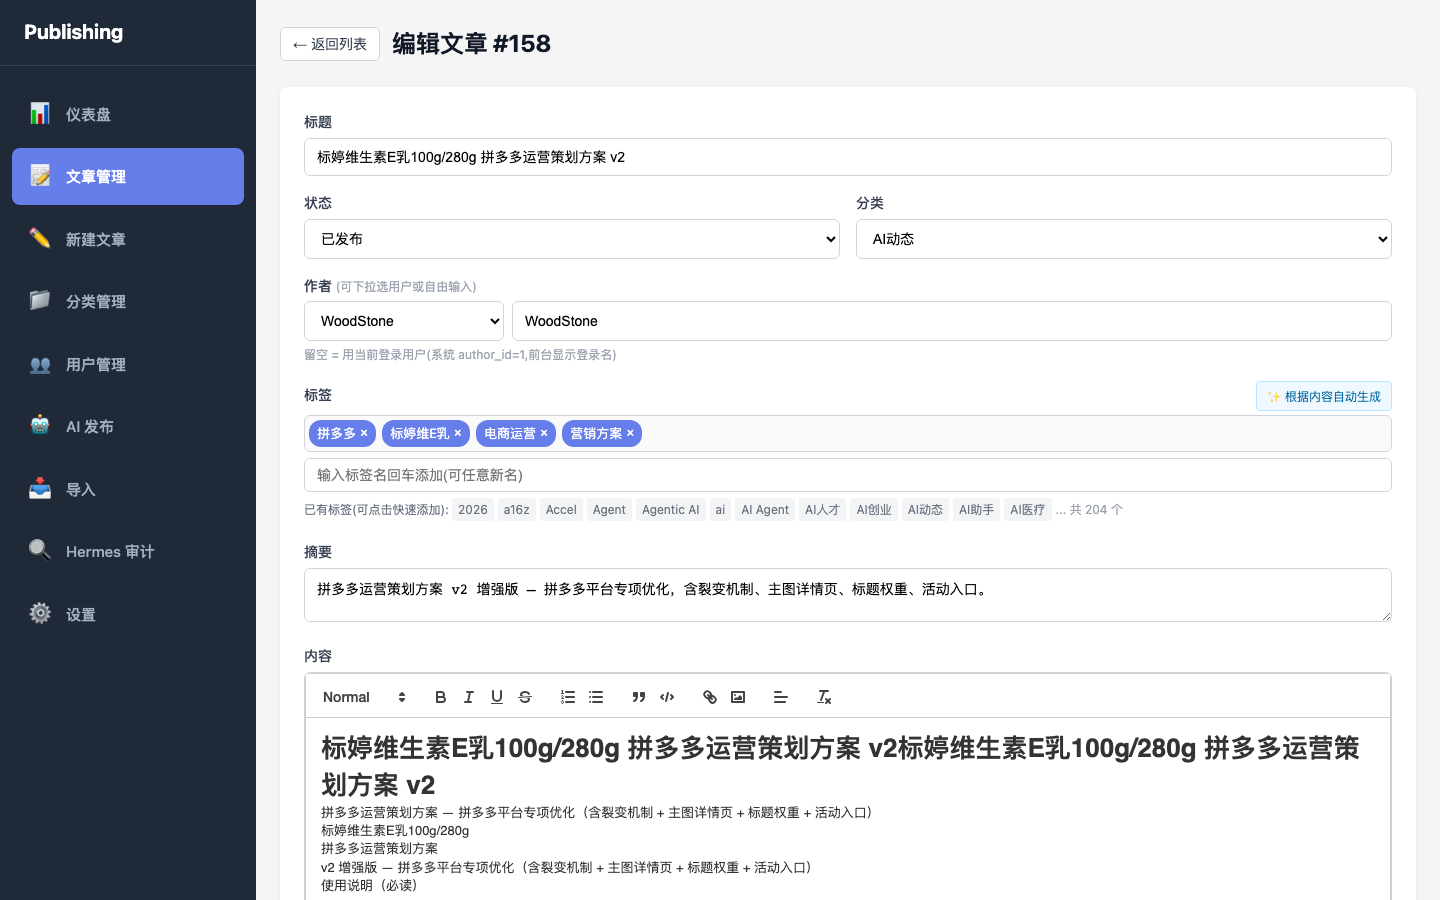The width and height of the screenshot is (1440, 900).
Task: Toggle italic formatting in editor toolbar
Action: (x=468, y=697)
